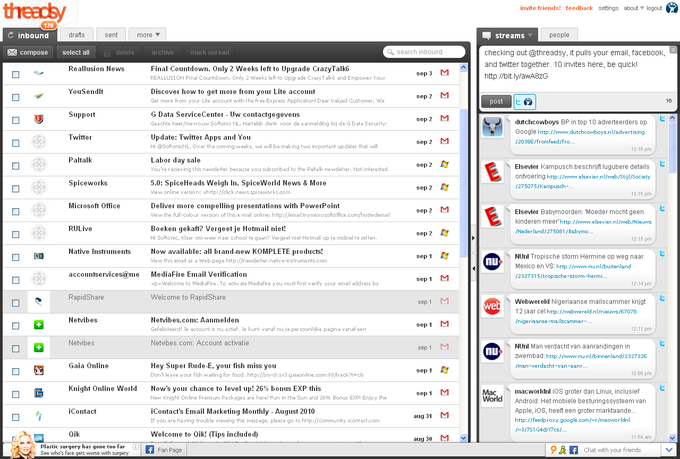Click the Windows Live icon on Spiceworks row
680x459 pixels.
tap(445, 187)
